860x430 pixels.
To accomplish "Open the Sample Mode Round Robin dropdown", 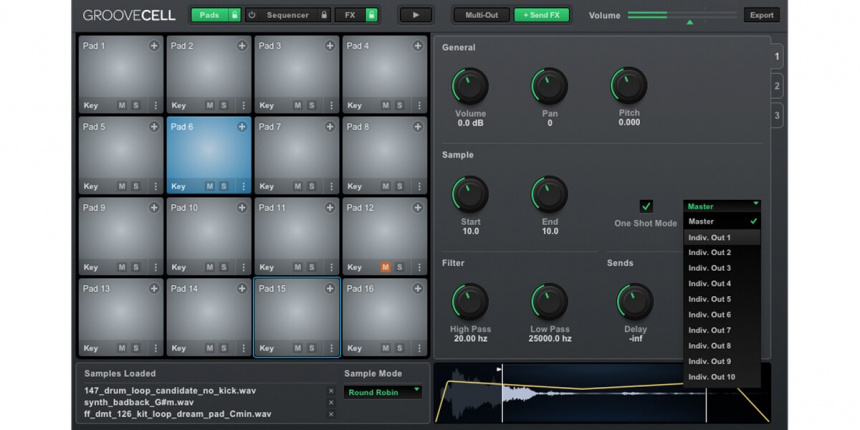I will click(383, 392).
